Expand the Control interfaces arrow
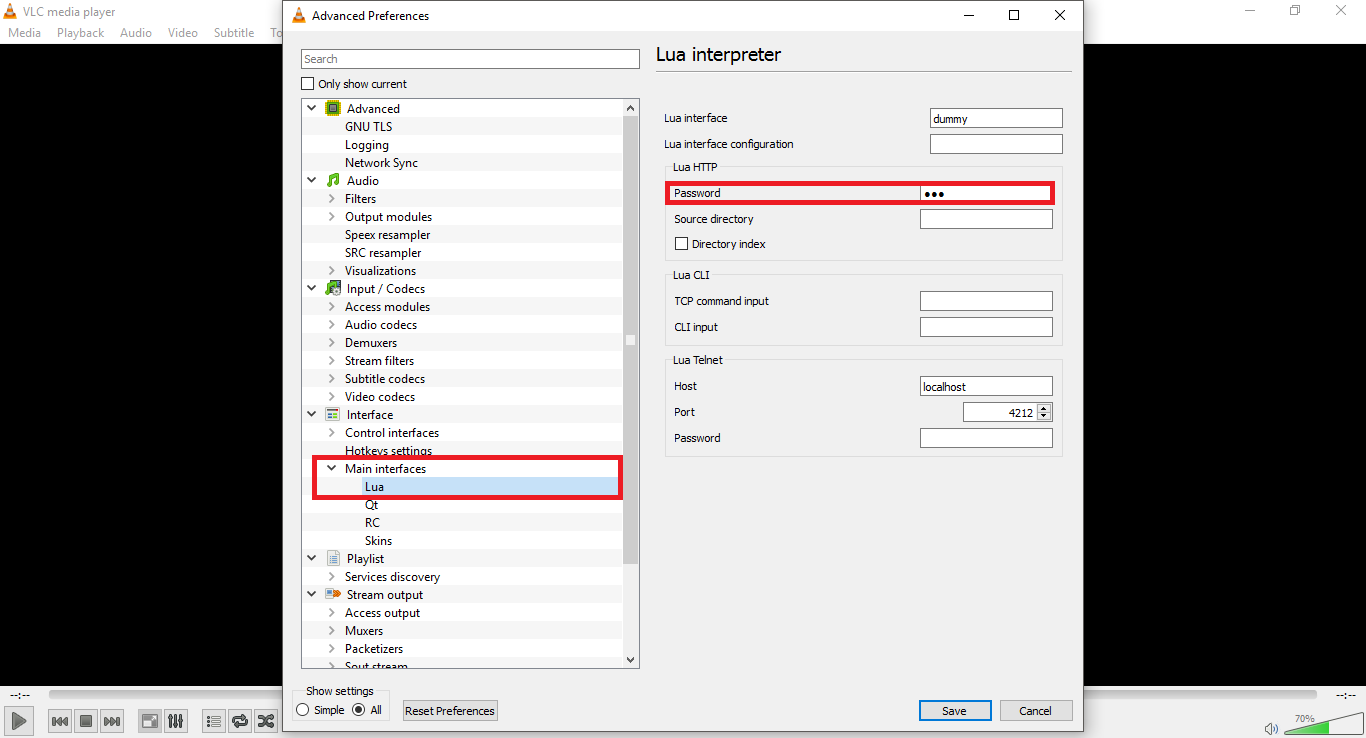The width and height of the screenshot is (1366, 738). coord(332,432)
